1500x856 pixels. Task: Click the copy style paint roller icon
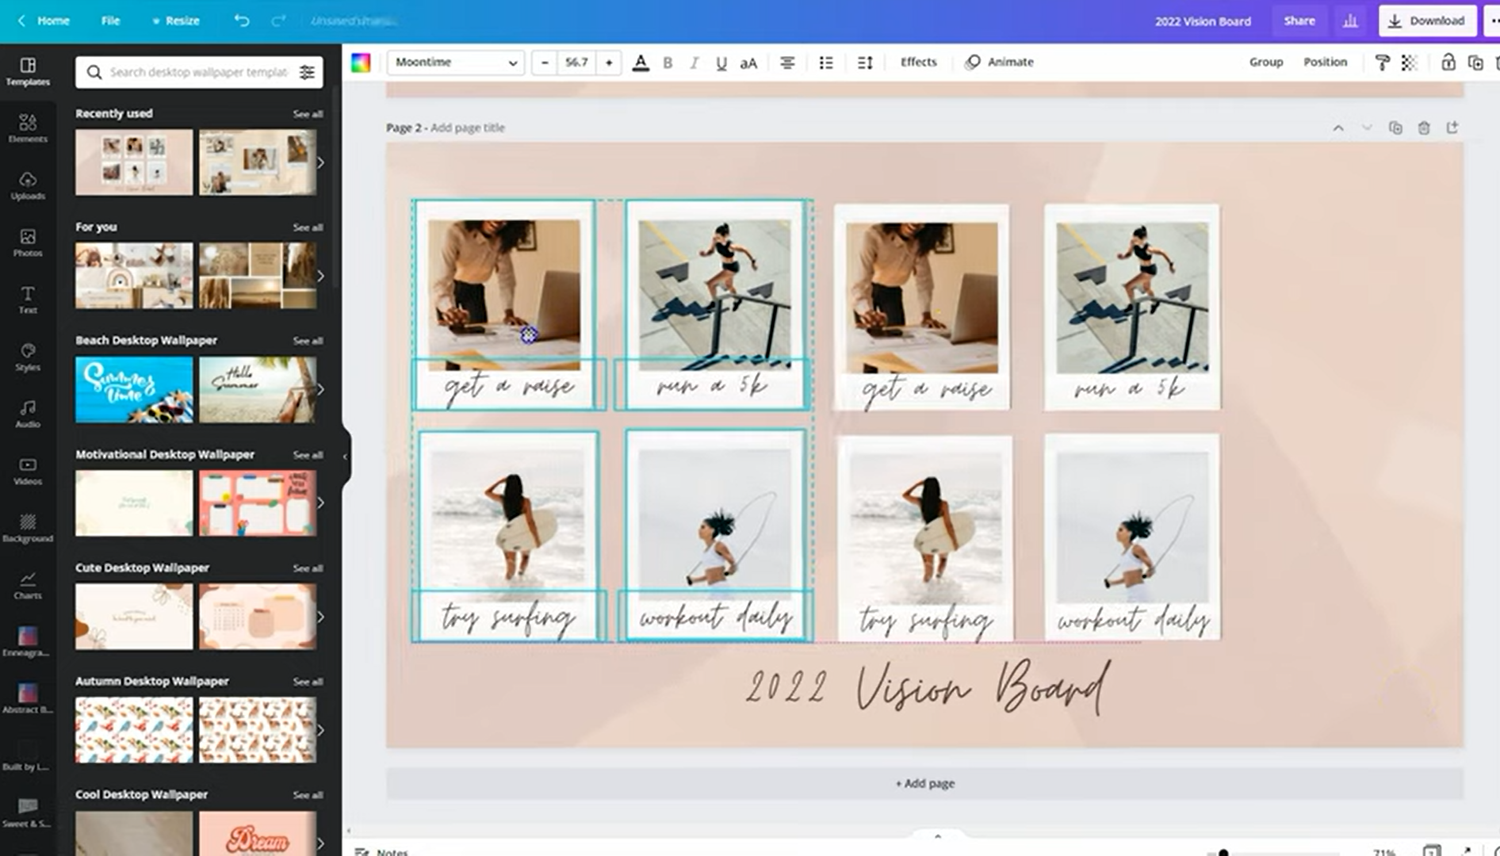tap(1382, 61)
